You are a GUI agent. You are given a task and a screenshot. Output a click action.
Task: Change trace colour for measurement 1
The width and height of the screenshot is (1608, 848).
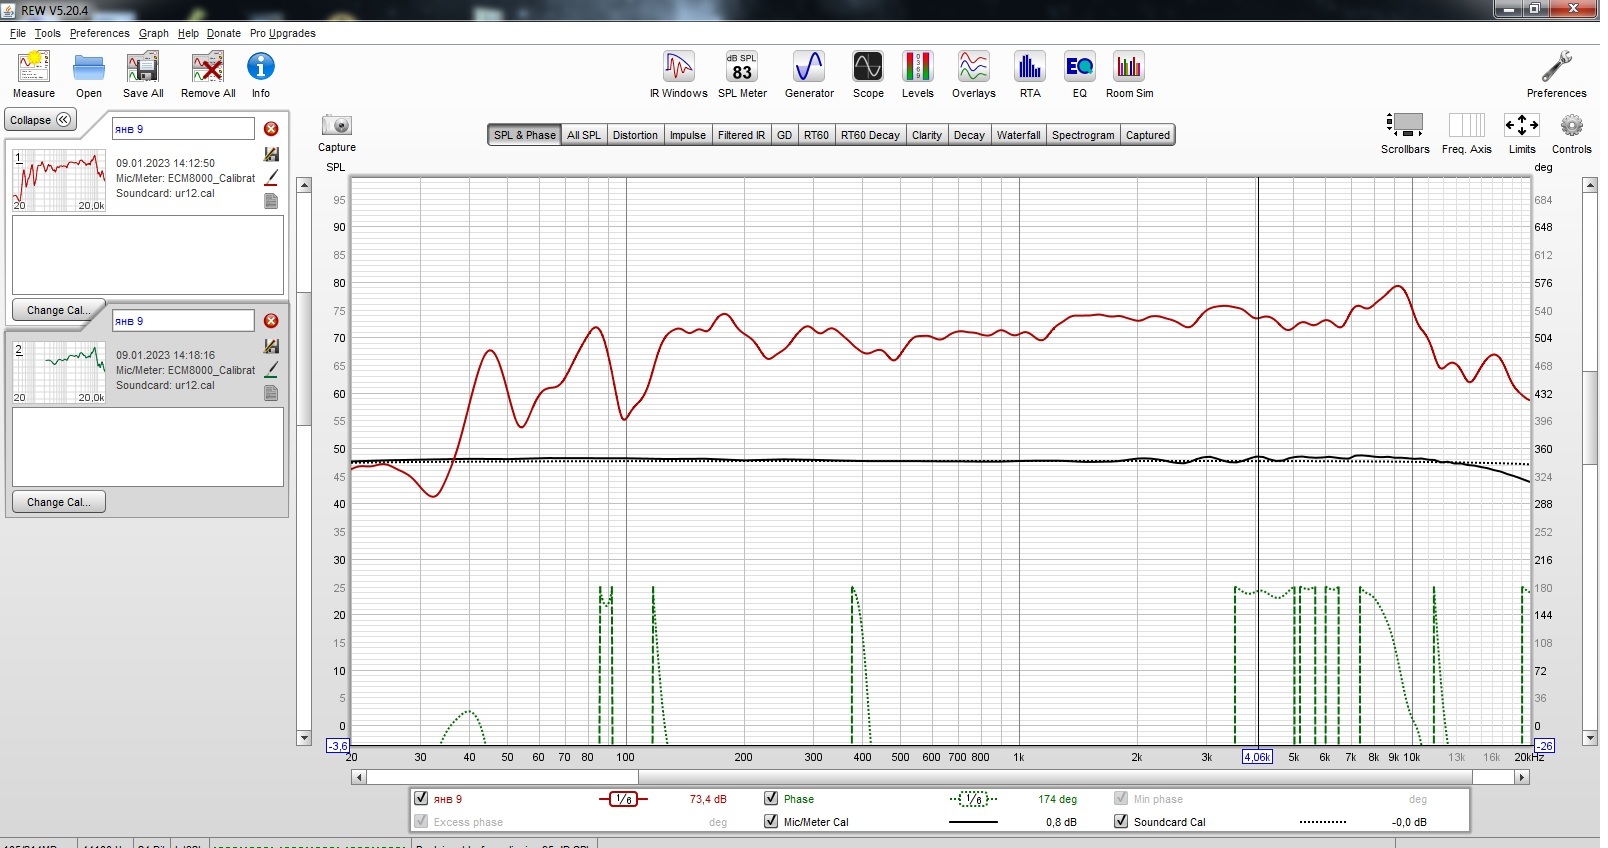tap(271, 177)
